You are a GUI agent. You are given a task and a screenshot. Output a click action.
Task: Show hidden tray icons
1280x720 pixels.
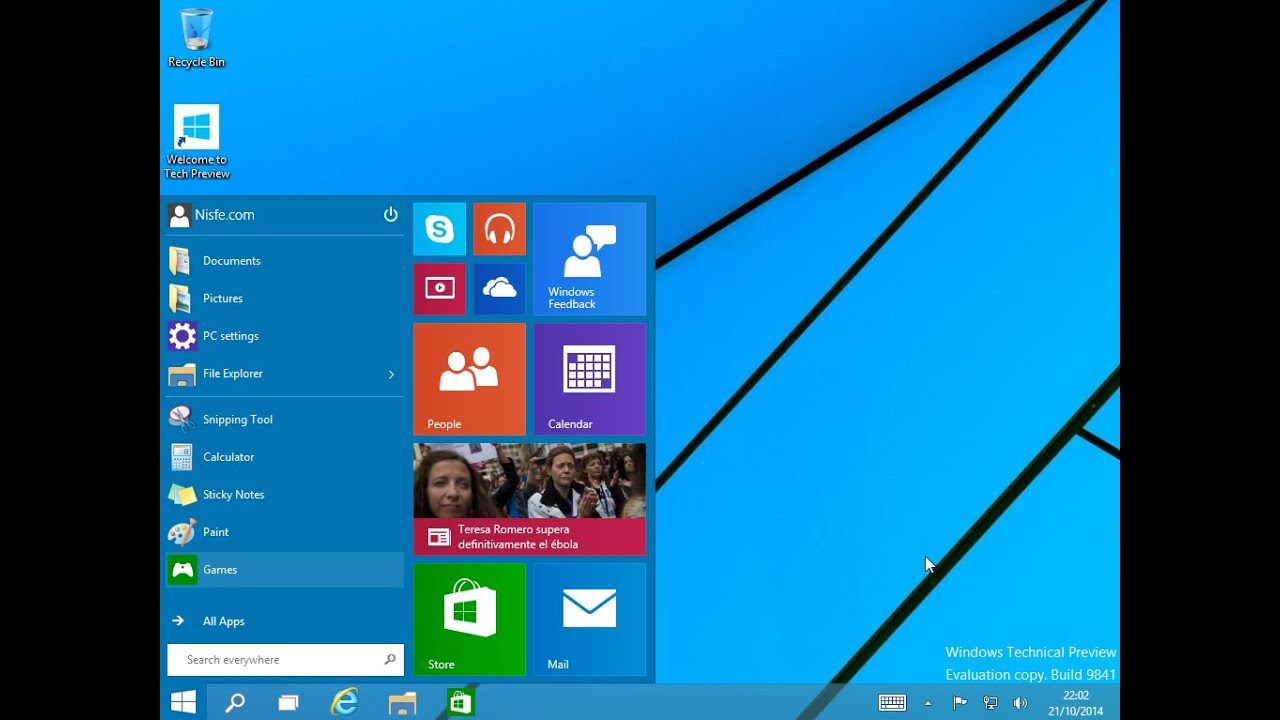928,703
